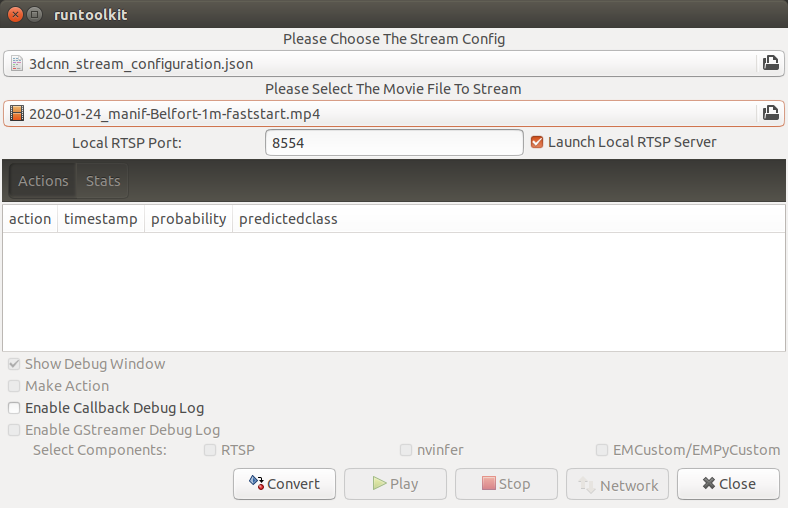The width and height of the screenshot is (788, 508).
Task: Open file browser for movie file
Action: point(770,113)
